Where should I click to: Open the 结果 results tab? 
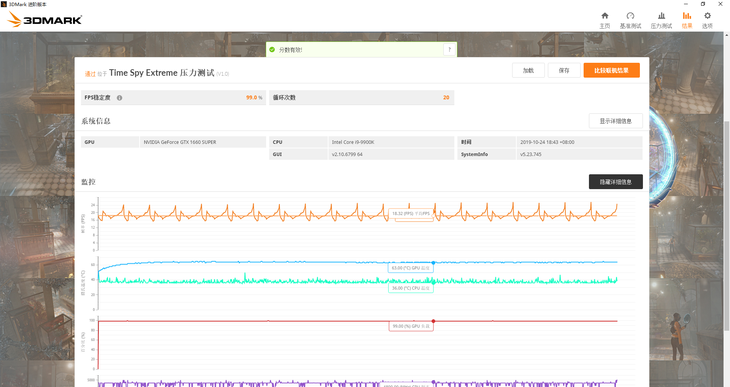[x=687, y=20]
